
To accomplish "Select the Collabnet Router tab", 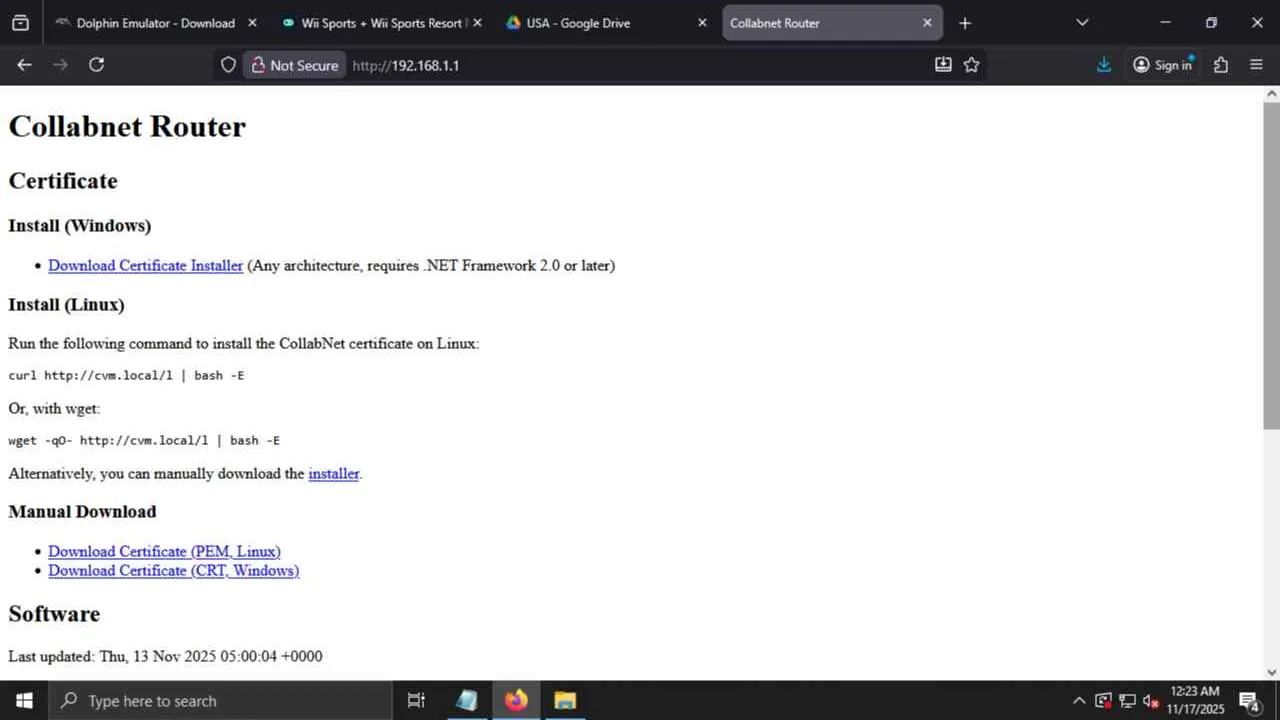I will (832, 23).
